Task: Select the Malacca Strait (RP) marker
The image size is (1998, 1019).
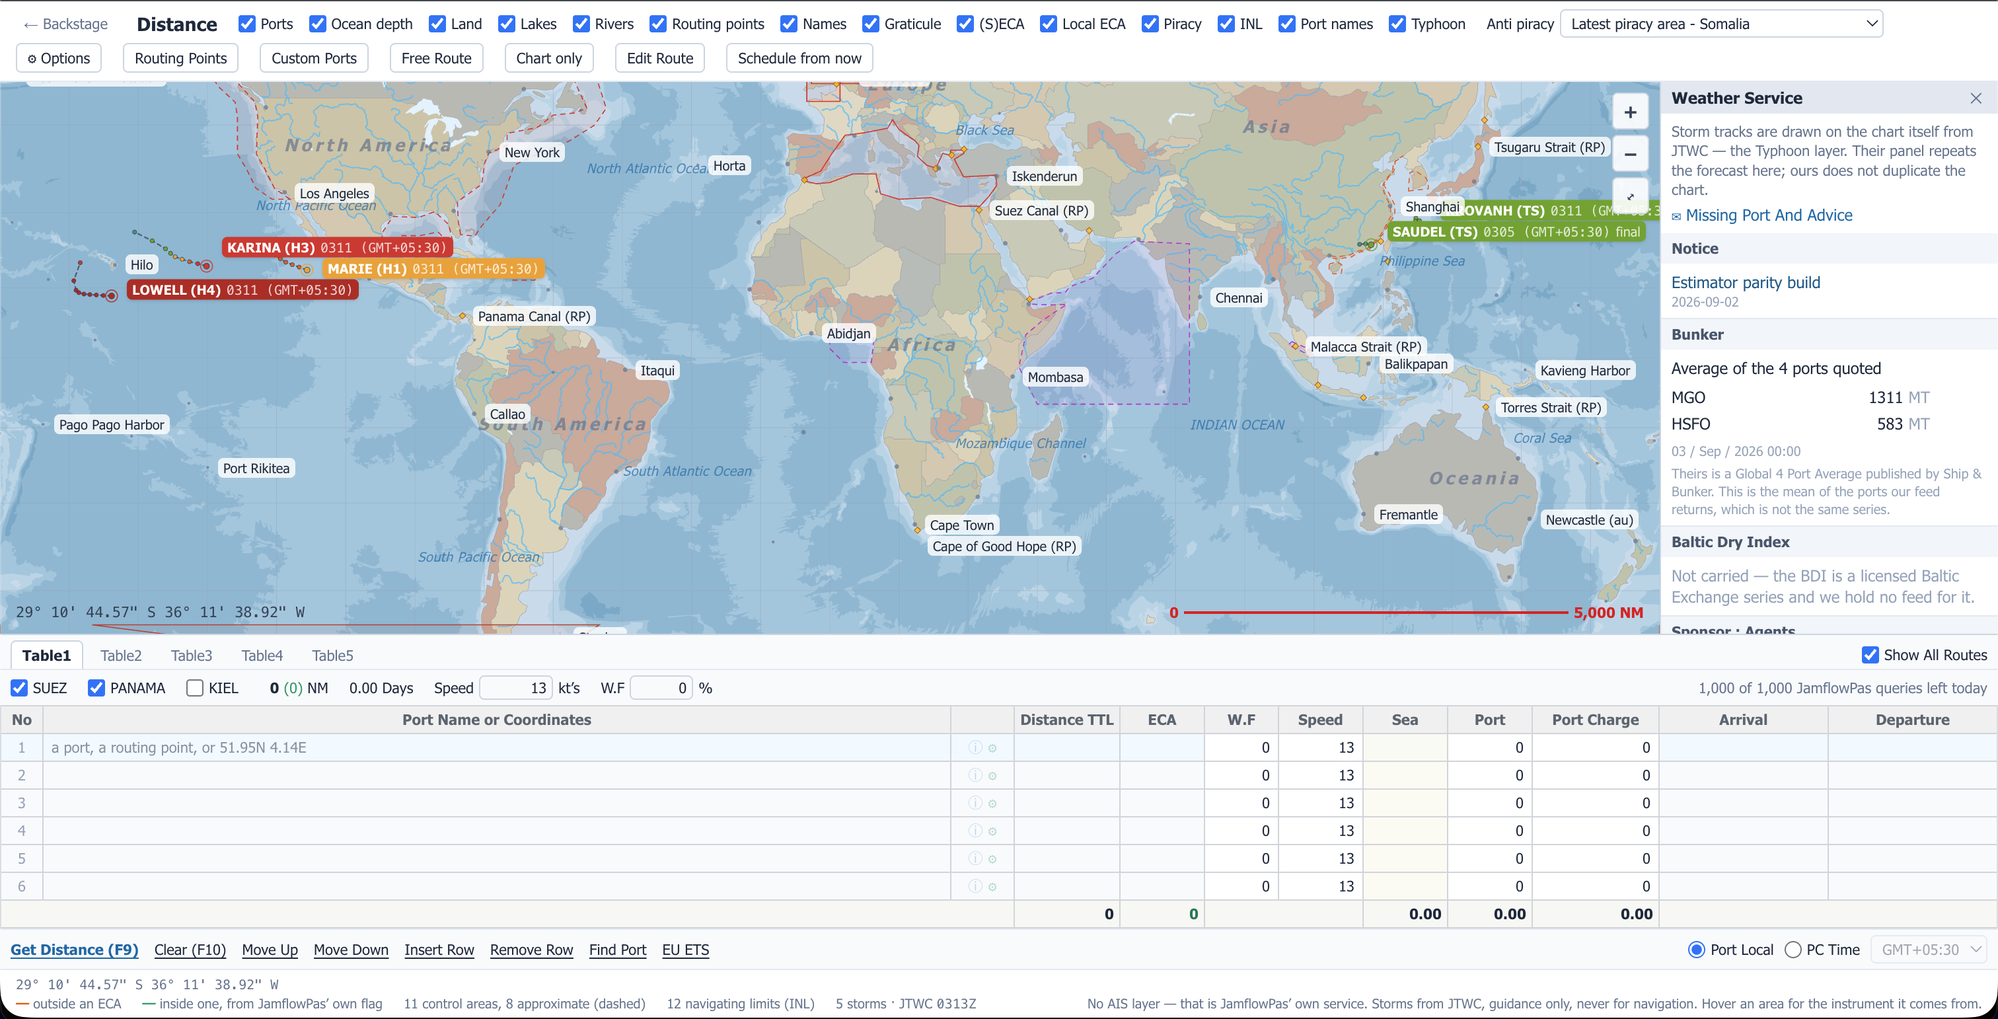Action: click(x=1365, y=347)
